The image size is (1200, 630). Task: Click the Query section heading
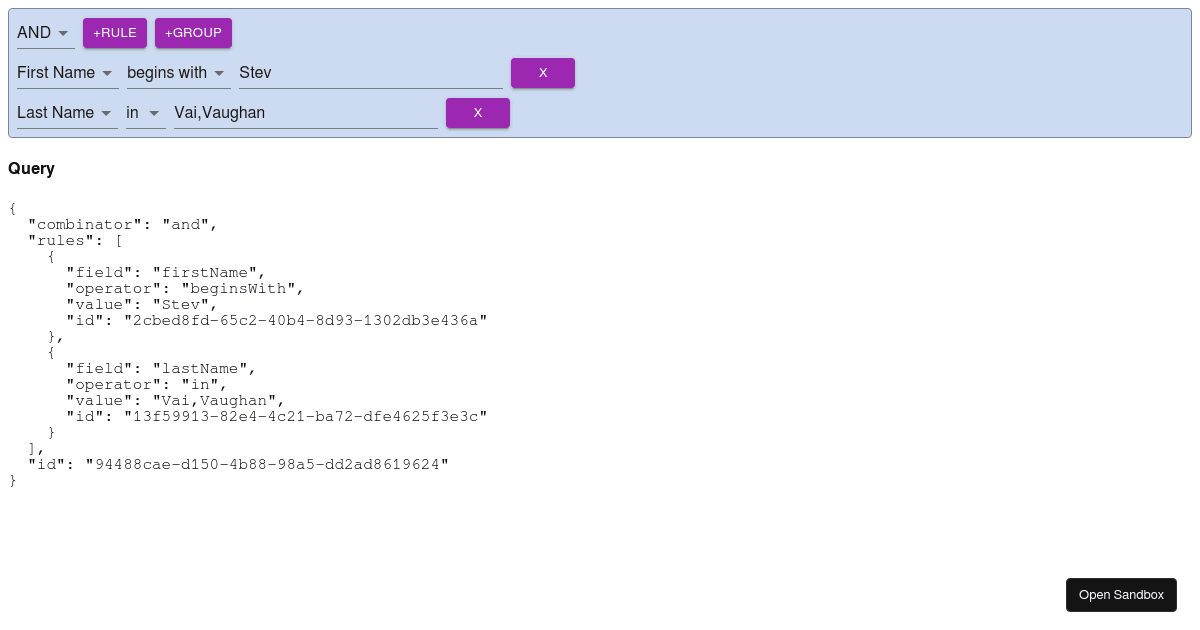(x=31, y=168)
